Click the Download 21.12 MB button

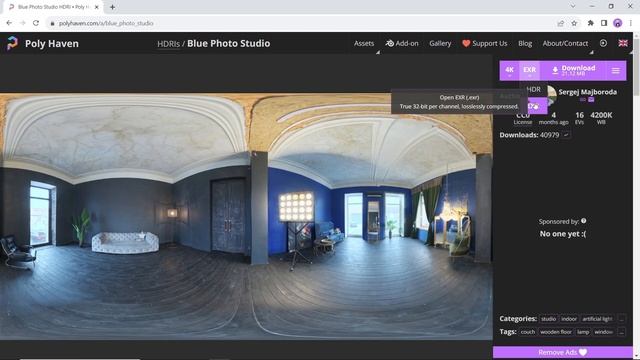[573, 71]
